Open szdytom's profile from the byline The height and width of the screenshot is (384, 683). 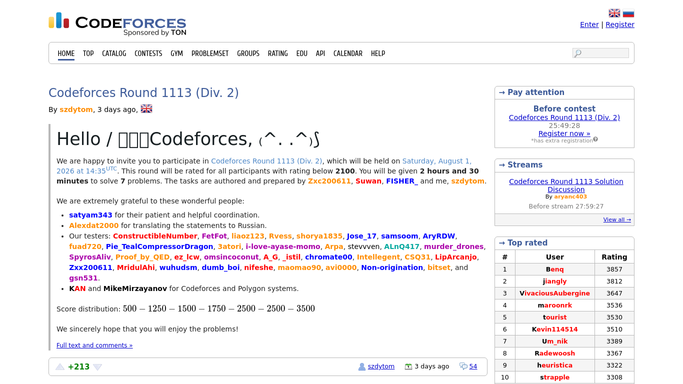pos(76,110)
